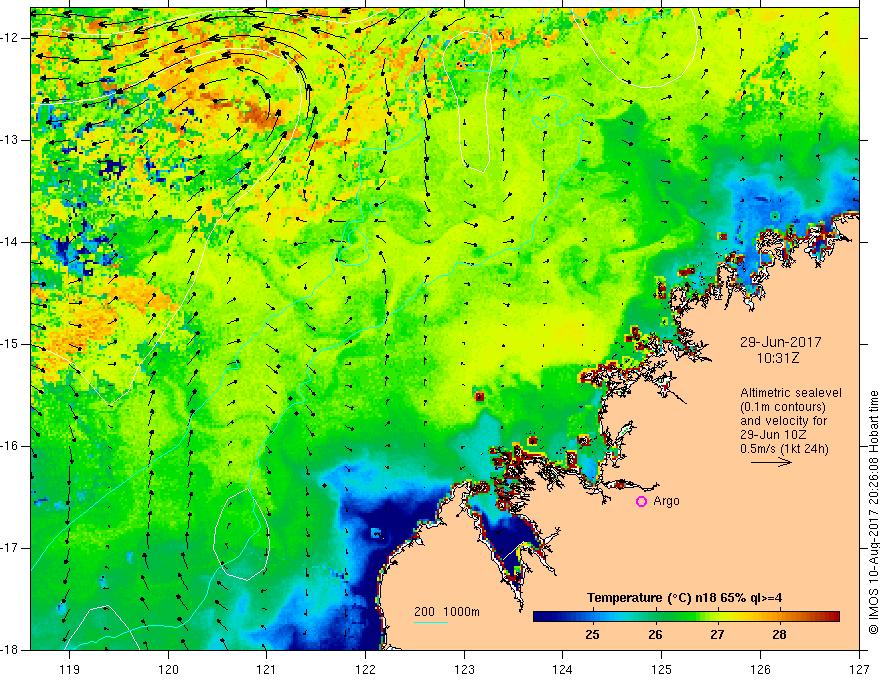Image resolution: width=880 pixels, height=680 pixels.
Task: Click the '28' color bar label
Action: 779,635
